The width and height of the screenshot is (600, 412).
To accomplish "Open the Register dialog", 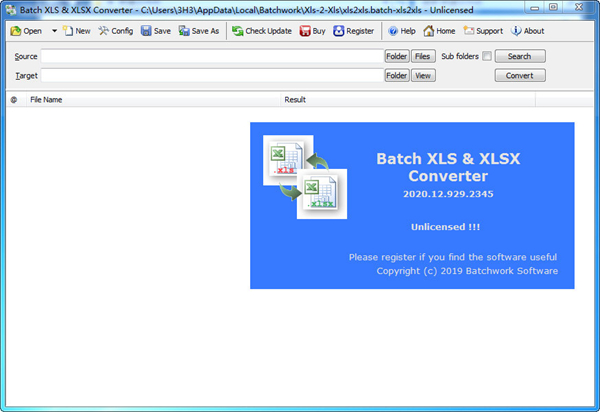I will (353, 31).
